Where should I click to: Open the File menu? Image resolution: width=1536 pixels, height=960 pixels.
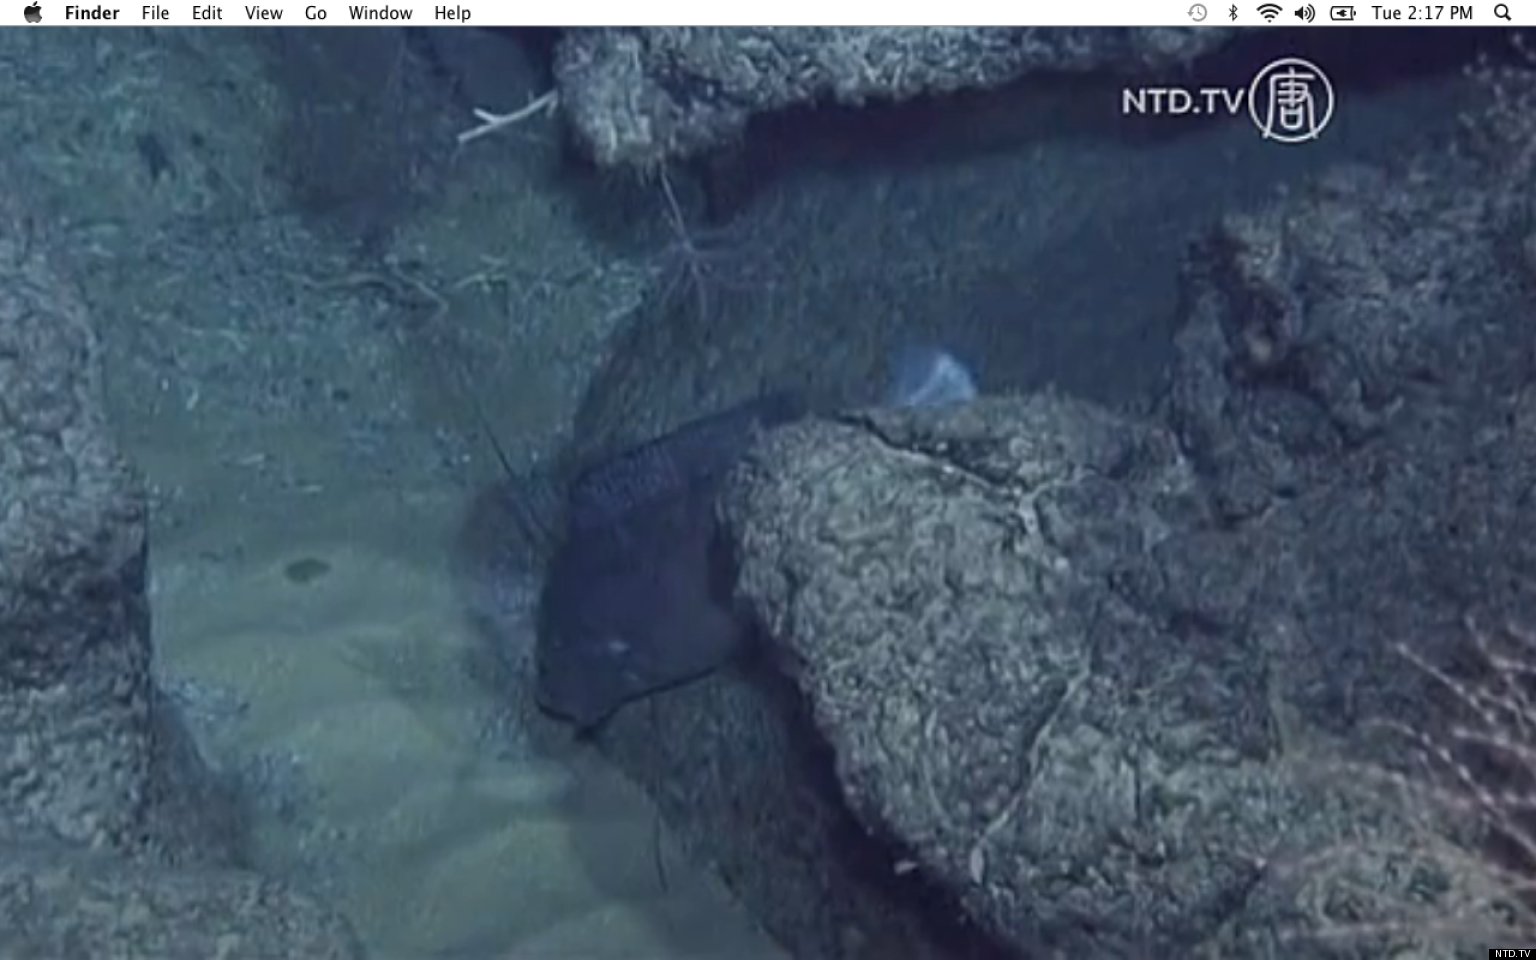[x=155, y=13]
